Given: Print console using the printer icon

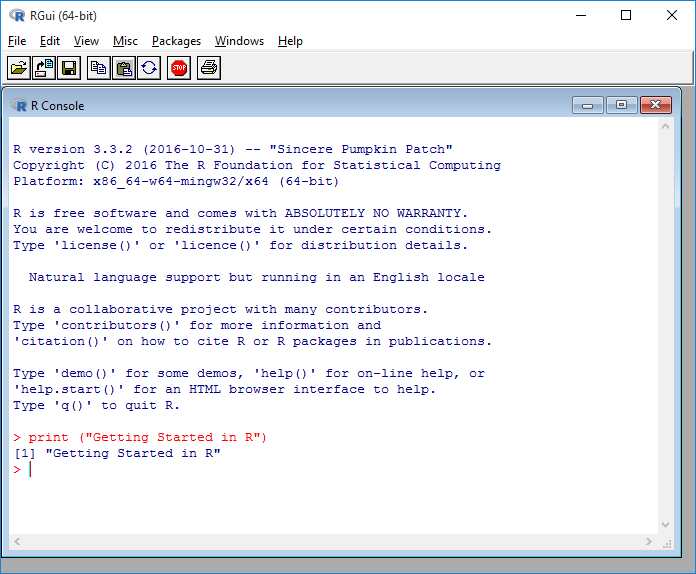Looking at the screenshot, I should coord(209,68).
